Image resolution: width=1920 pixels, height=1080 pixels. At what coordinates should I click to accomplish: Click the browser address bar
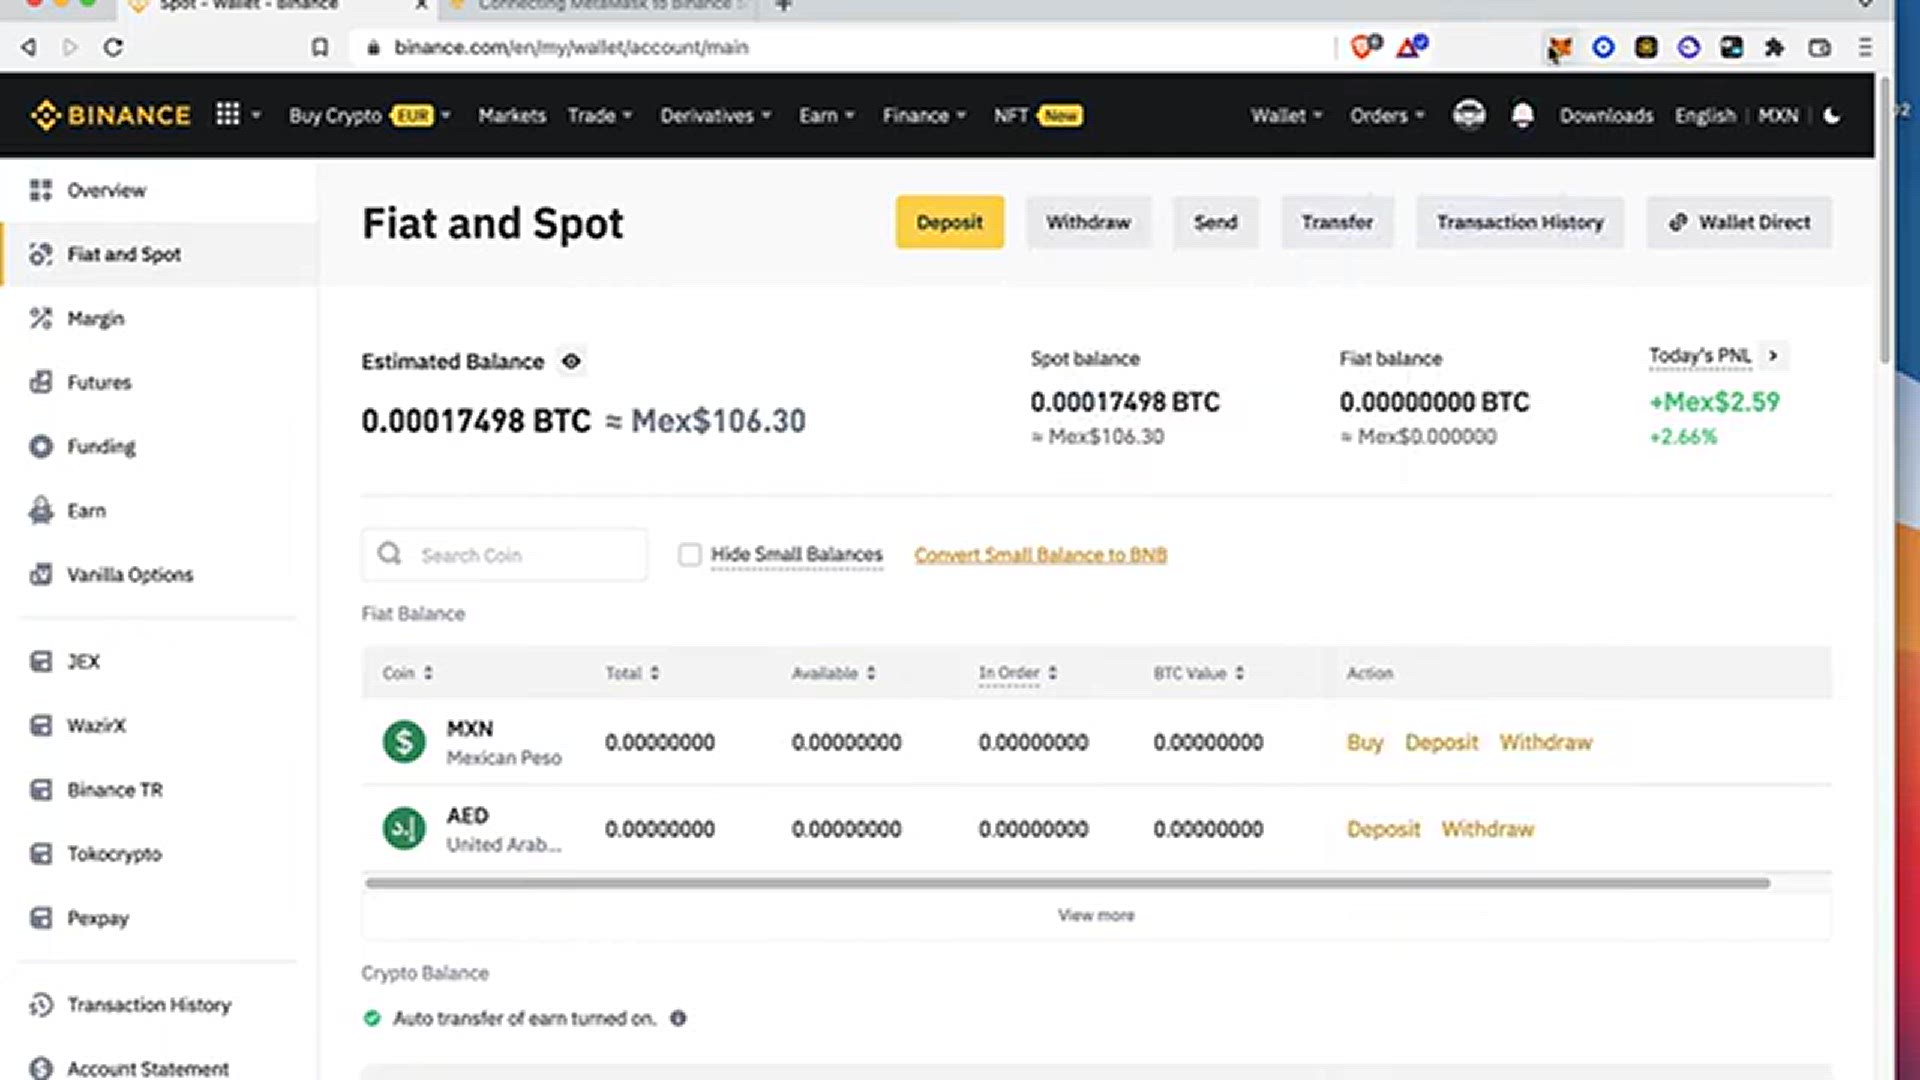coord(840,47)
